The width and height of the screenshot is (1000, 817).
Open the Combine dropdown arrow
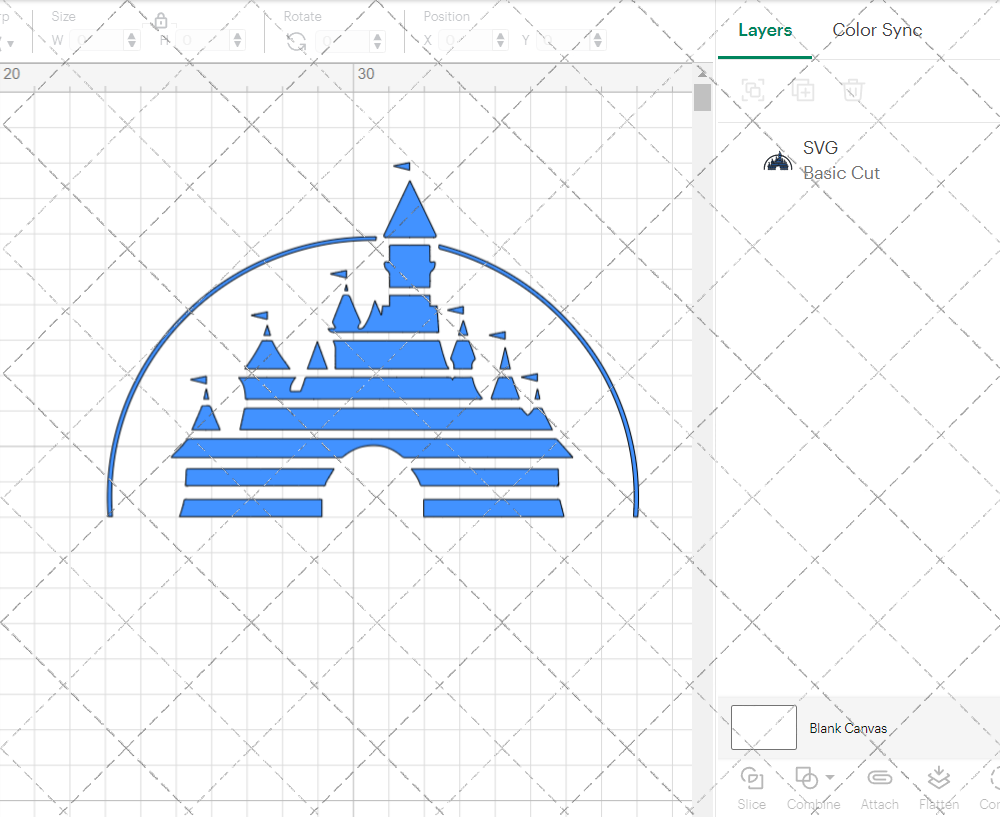pyautogui.click(x=830, y=777)
